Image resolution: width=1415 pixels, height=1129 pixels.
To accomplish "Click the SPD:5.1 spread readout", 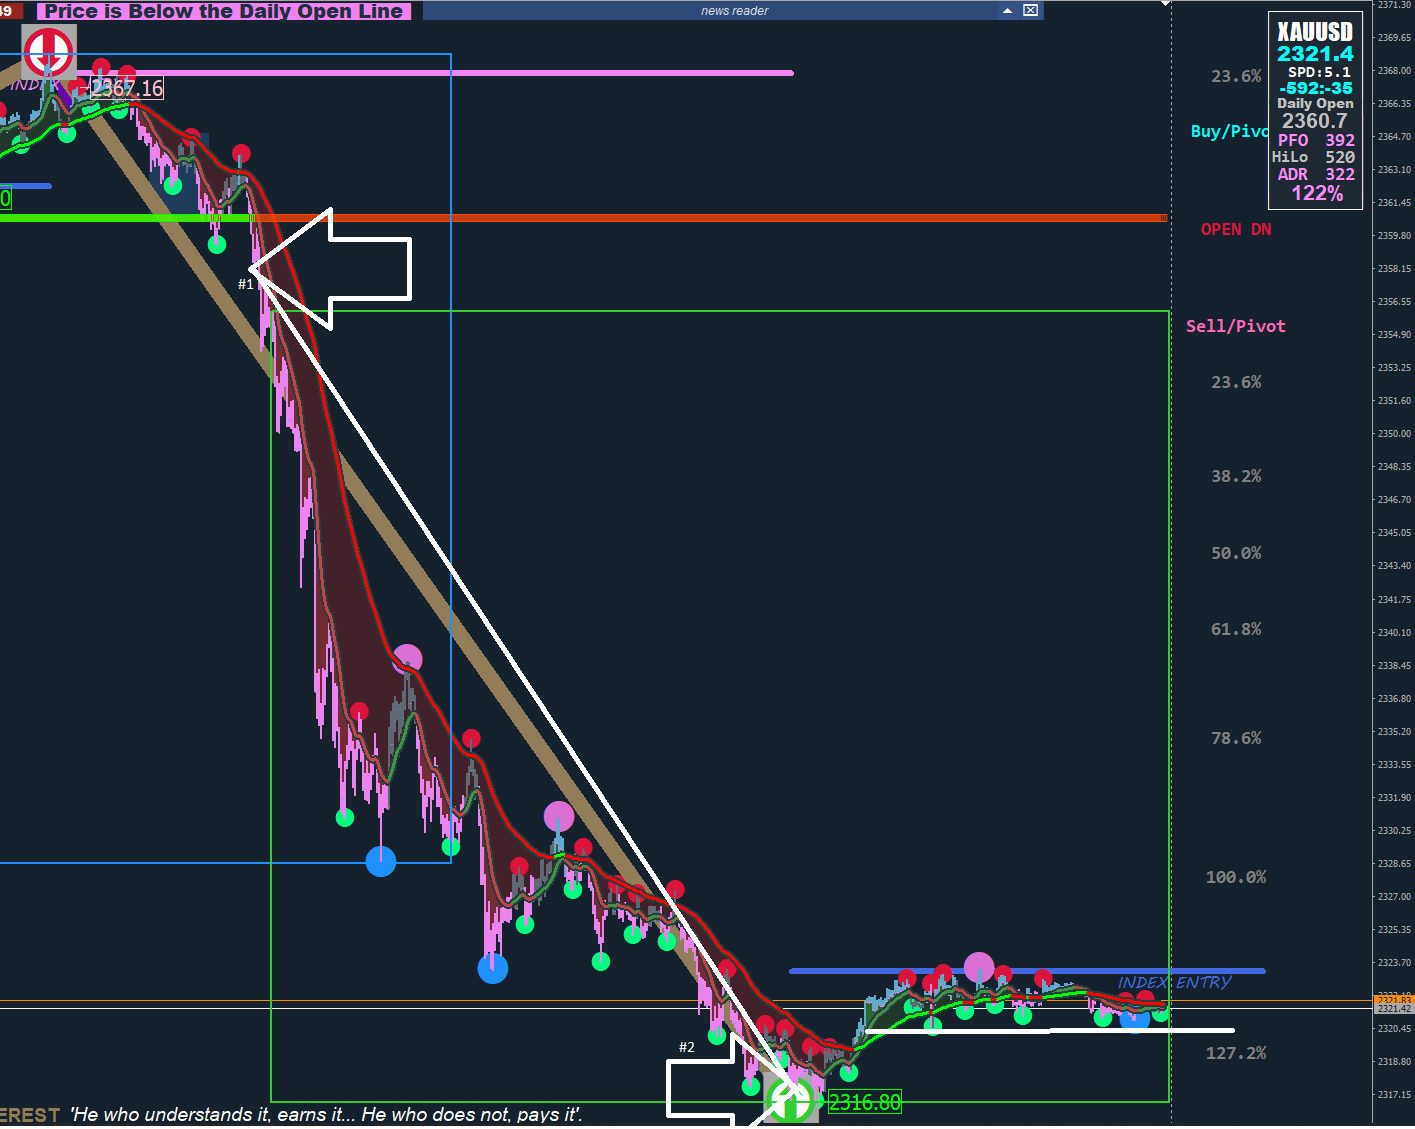I will click(x=1319, y=72).
